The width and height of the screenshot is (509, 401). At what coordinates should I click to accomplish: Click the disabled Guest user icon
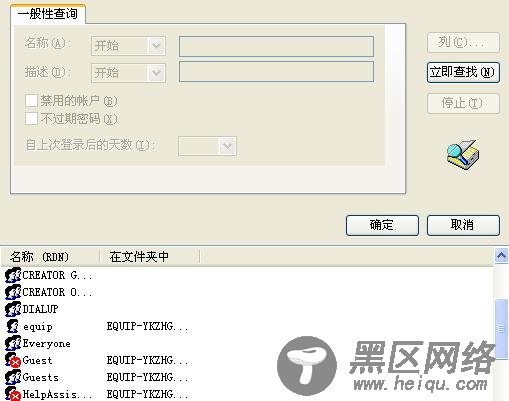coord(13,360)
